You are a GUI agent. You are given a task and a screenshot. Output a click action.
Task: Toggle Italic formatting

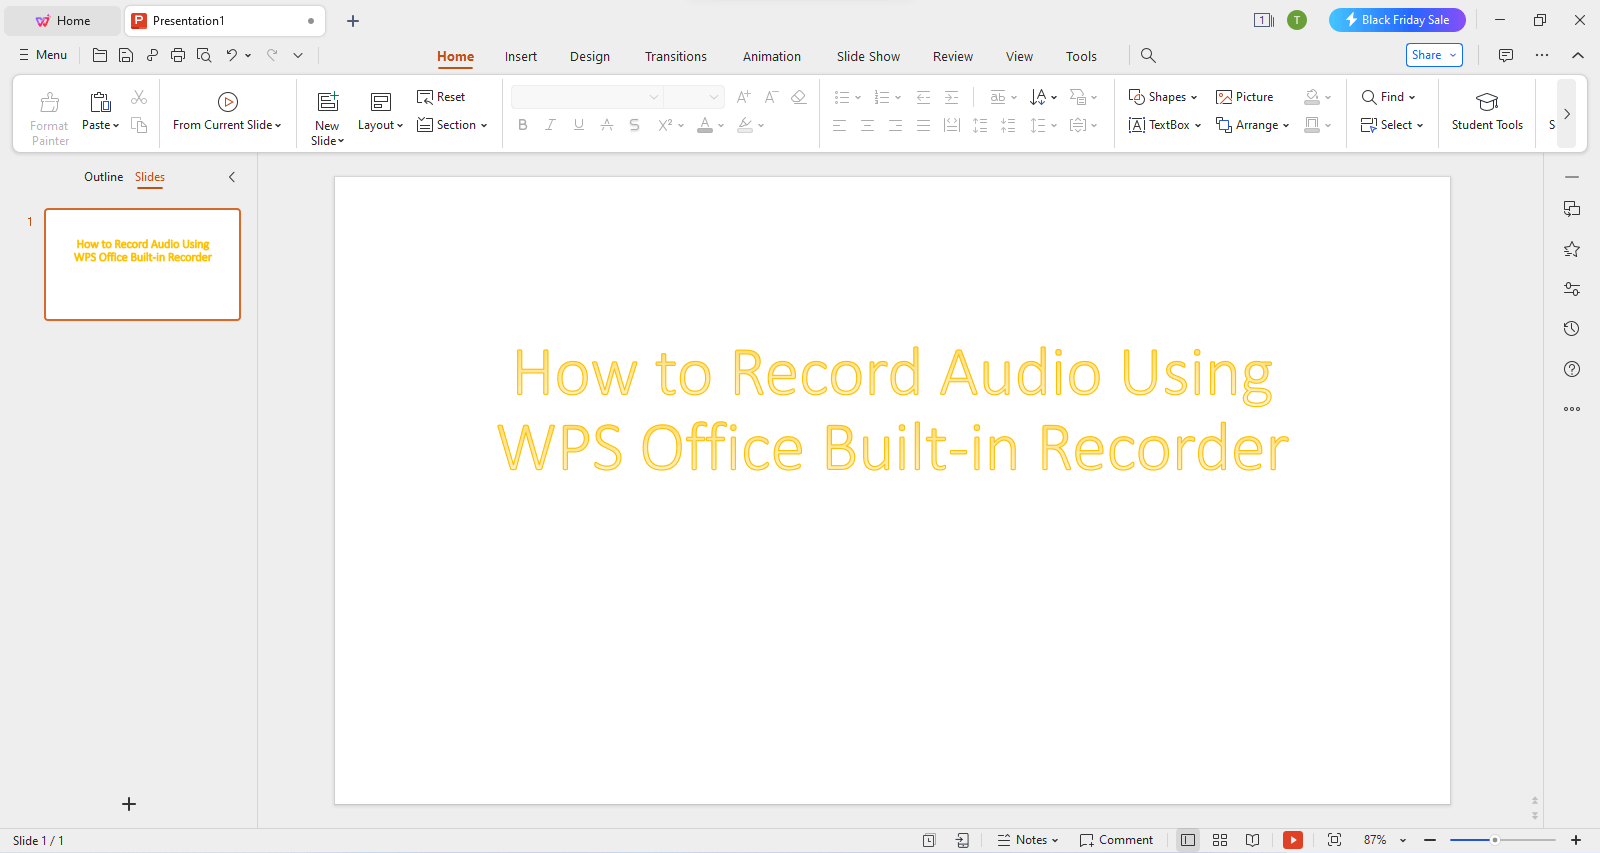pyautogui.click(x=550, y=125)
